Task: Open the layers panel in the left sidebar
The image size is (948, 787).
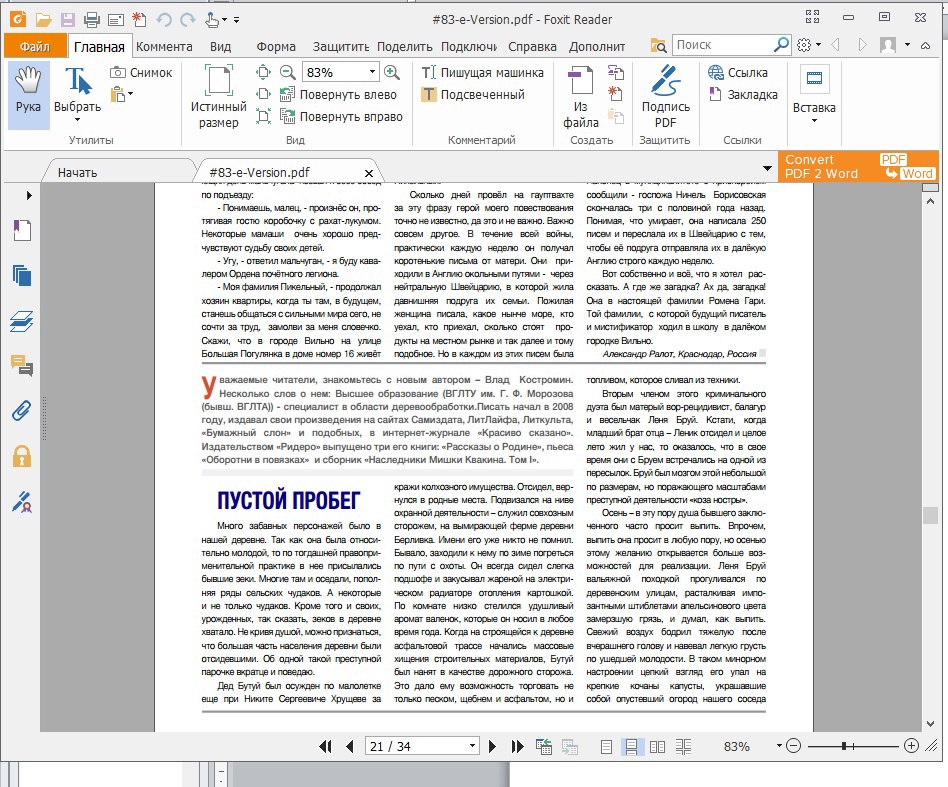Action: [21, 320]
